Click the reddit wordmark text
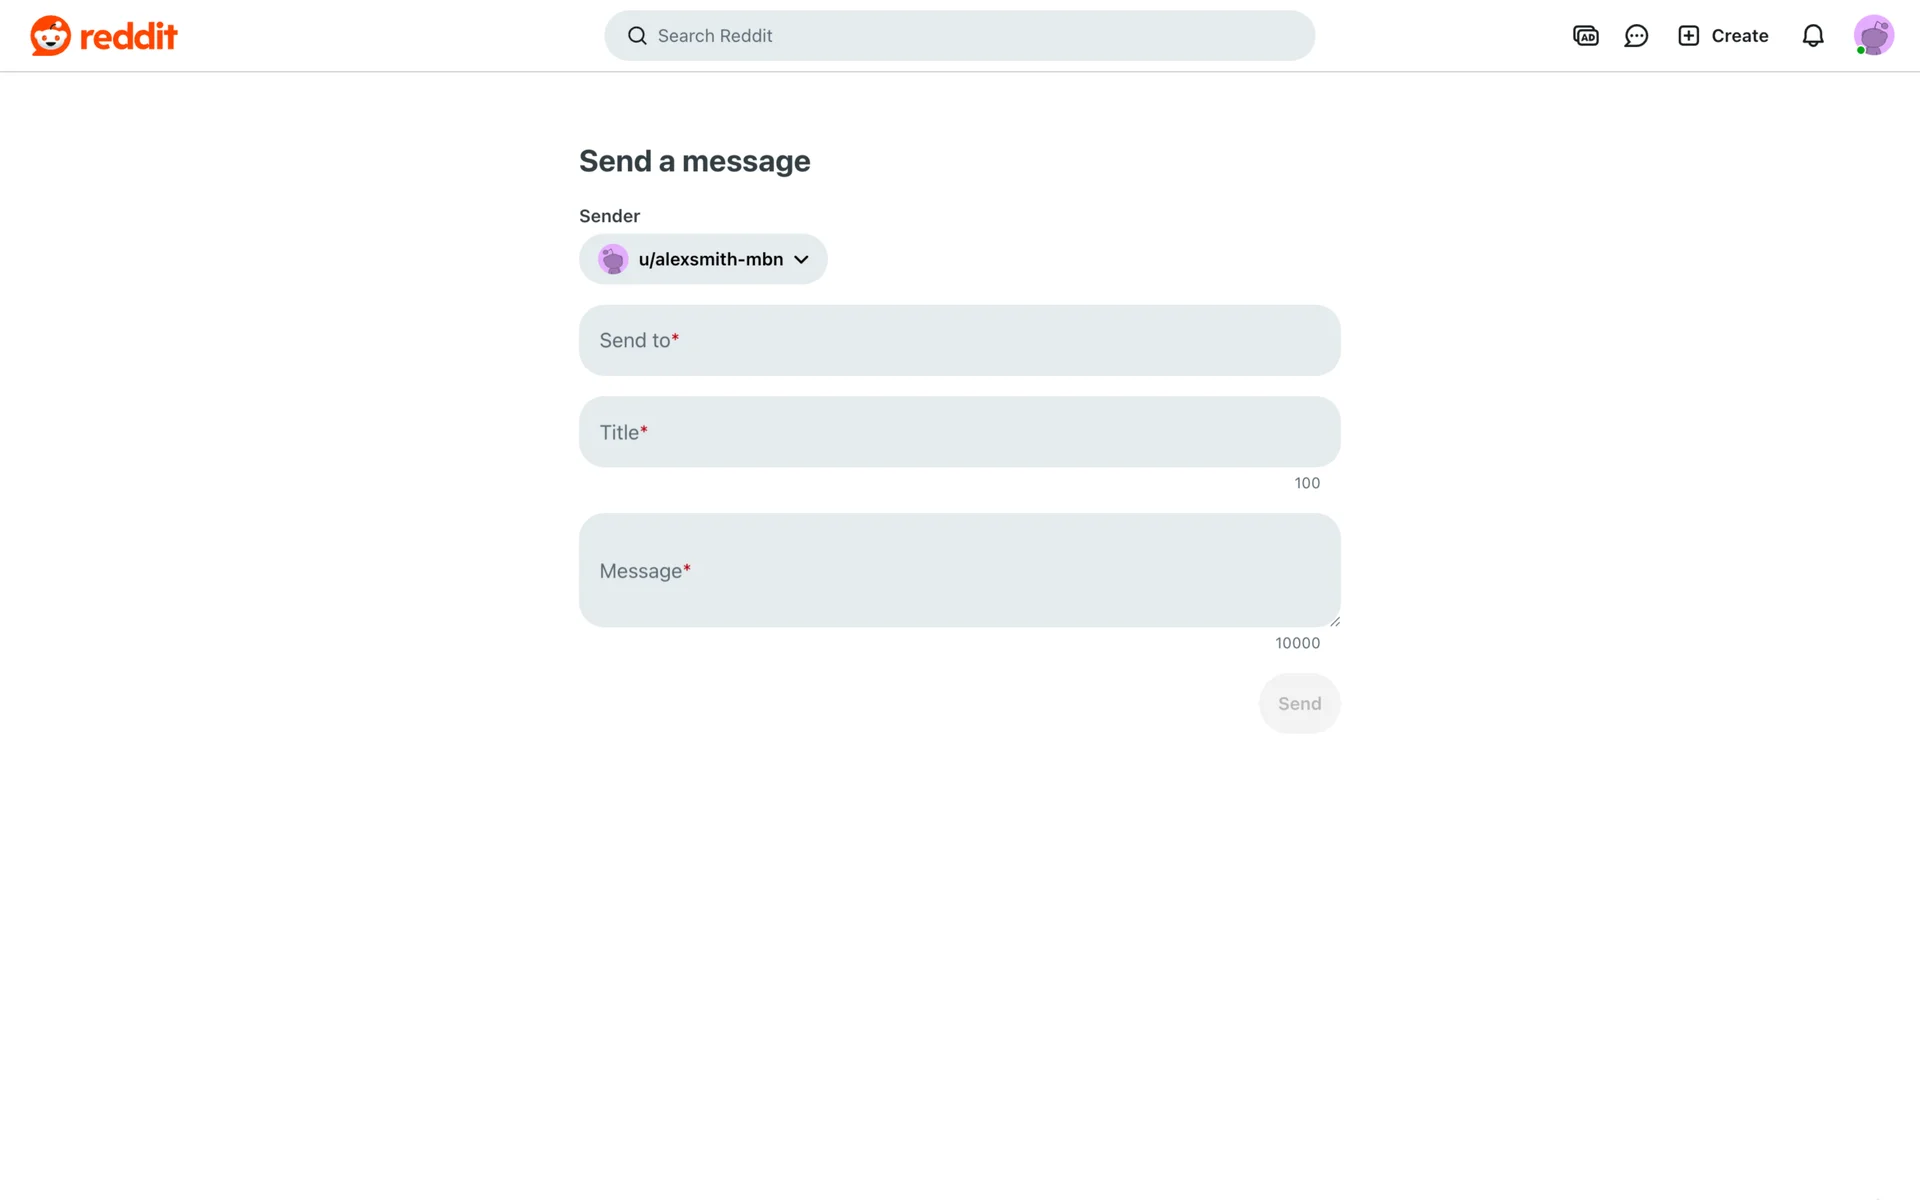Viewport: 1920px width, 1200px height. (128, 37)
